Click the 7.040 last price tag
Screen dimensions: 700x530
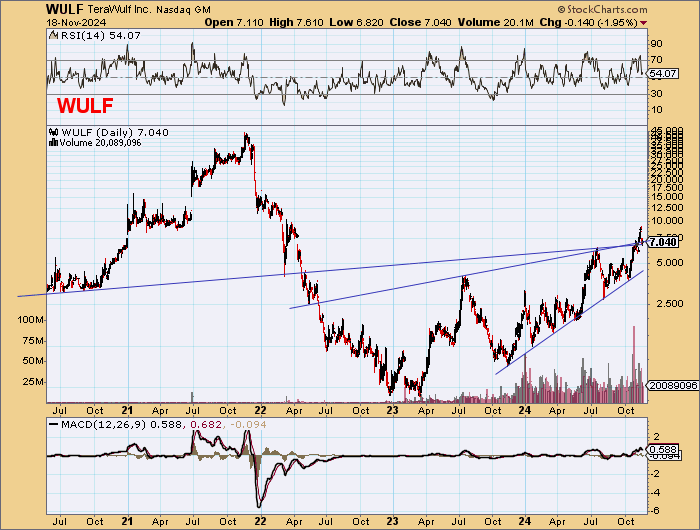click(664, 242)
